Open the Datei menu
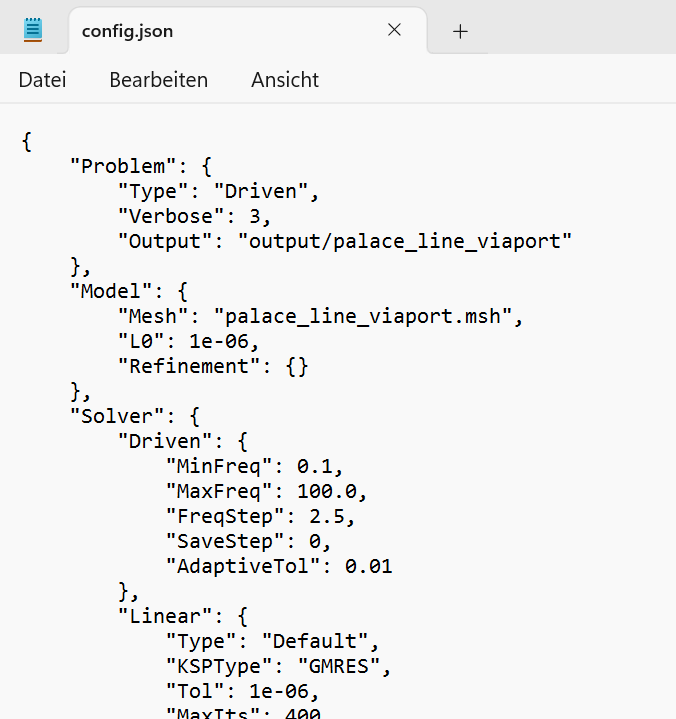Image resolution: width=676 pixels, height=719 pixels. (42, 80)
